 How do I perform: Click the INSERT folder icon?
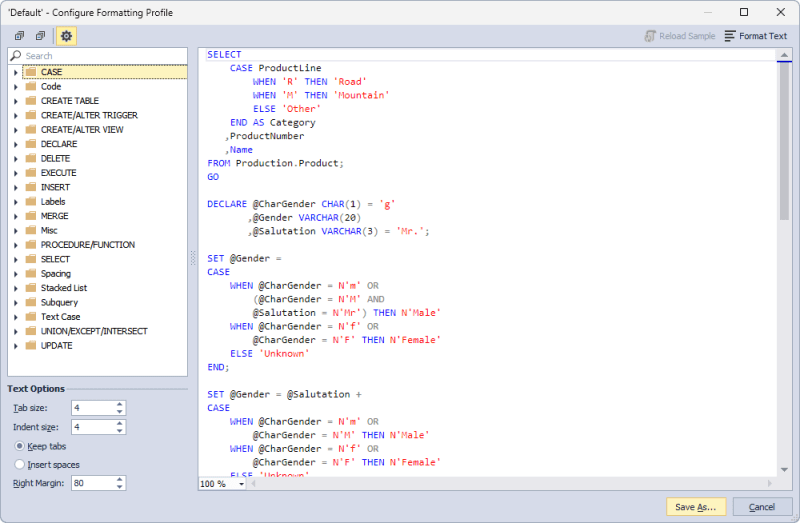(31, 187)
